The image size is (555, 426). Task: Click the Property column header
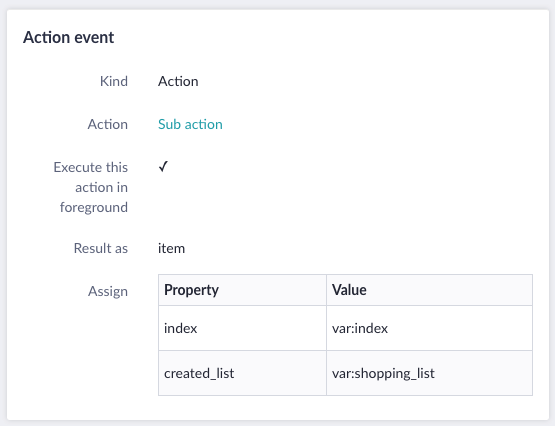[x=242, y=290]
